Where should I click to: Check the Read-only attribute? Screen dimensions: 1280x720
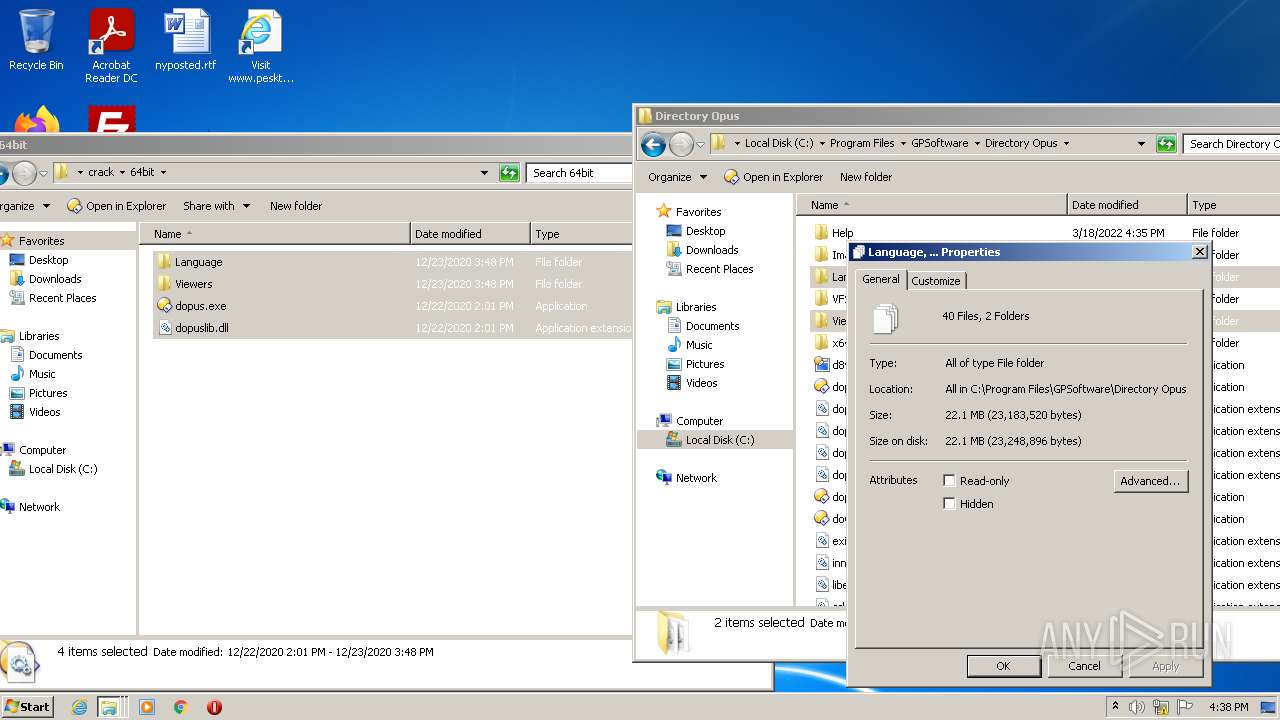click(x=949, y=481)
